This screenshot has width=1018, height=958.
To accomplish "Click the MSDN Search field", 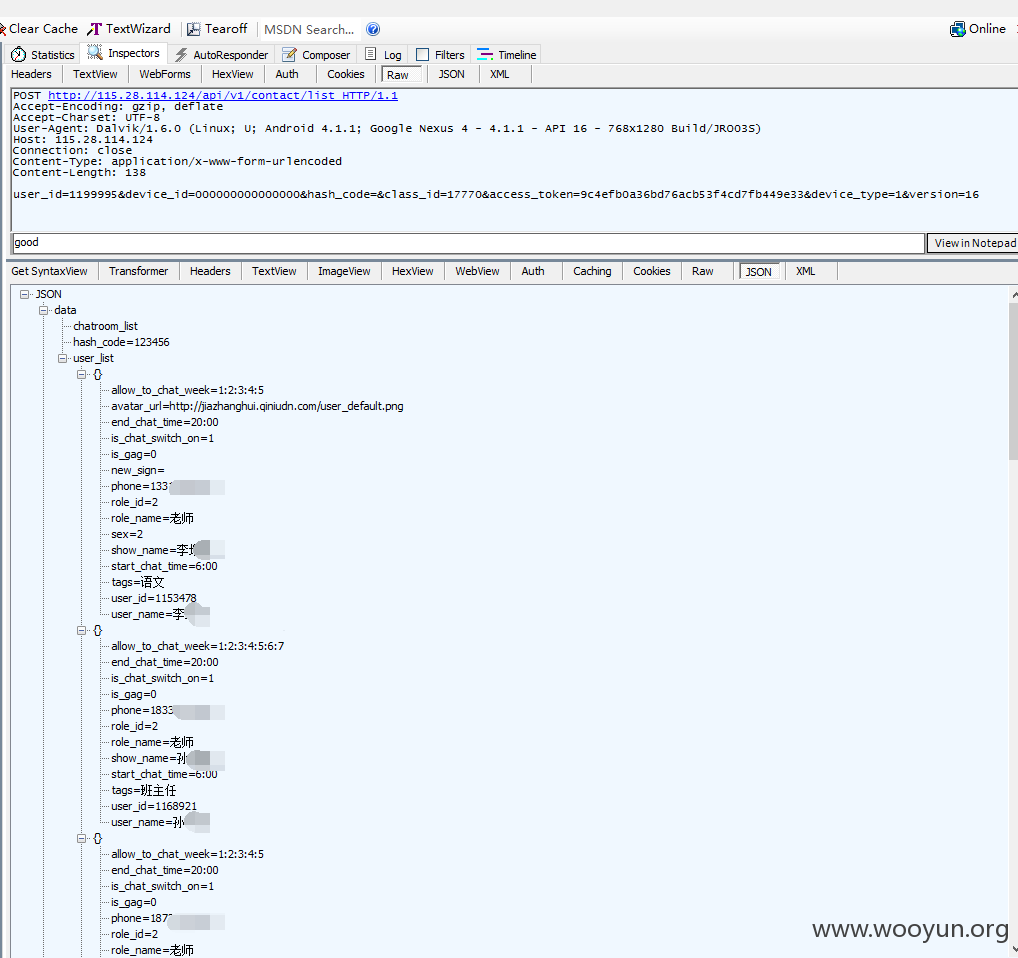I will 309,29.
